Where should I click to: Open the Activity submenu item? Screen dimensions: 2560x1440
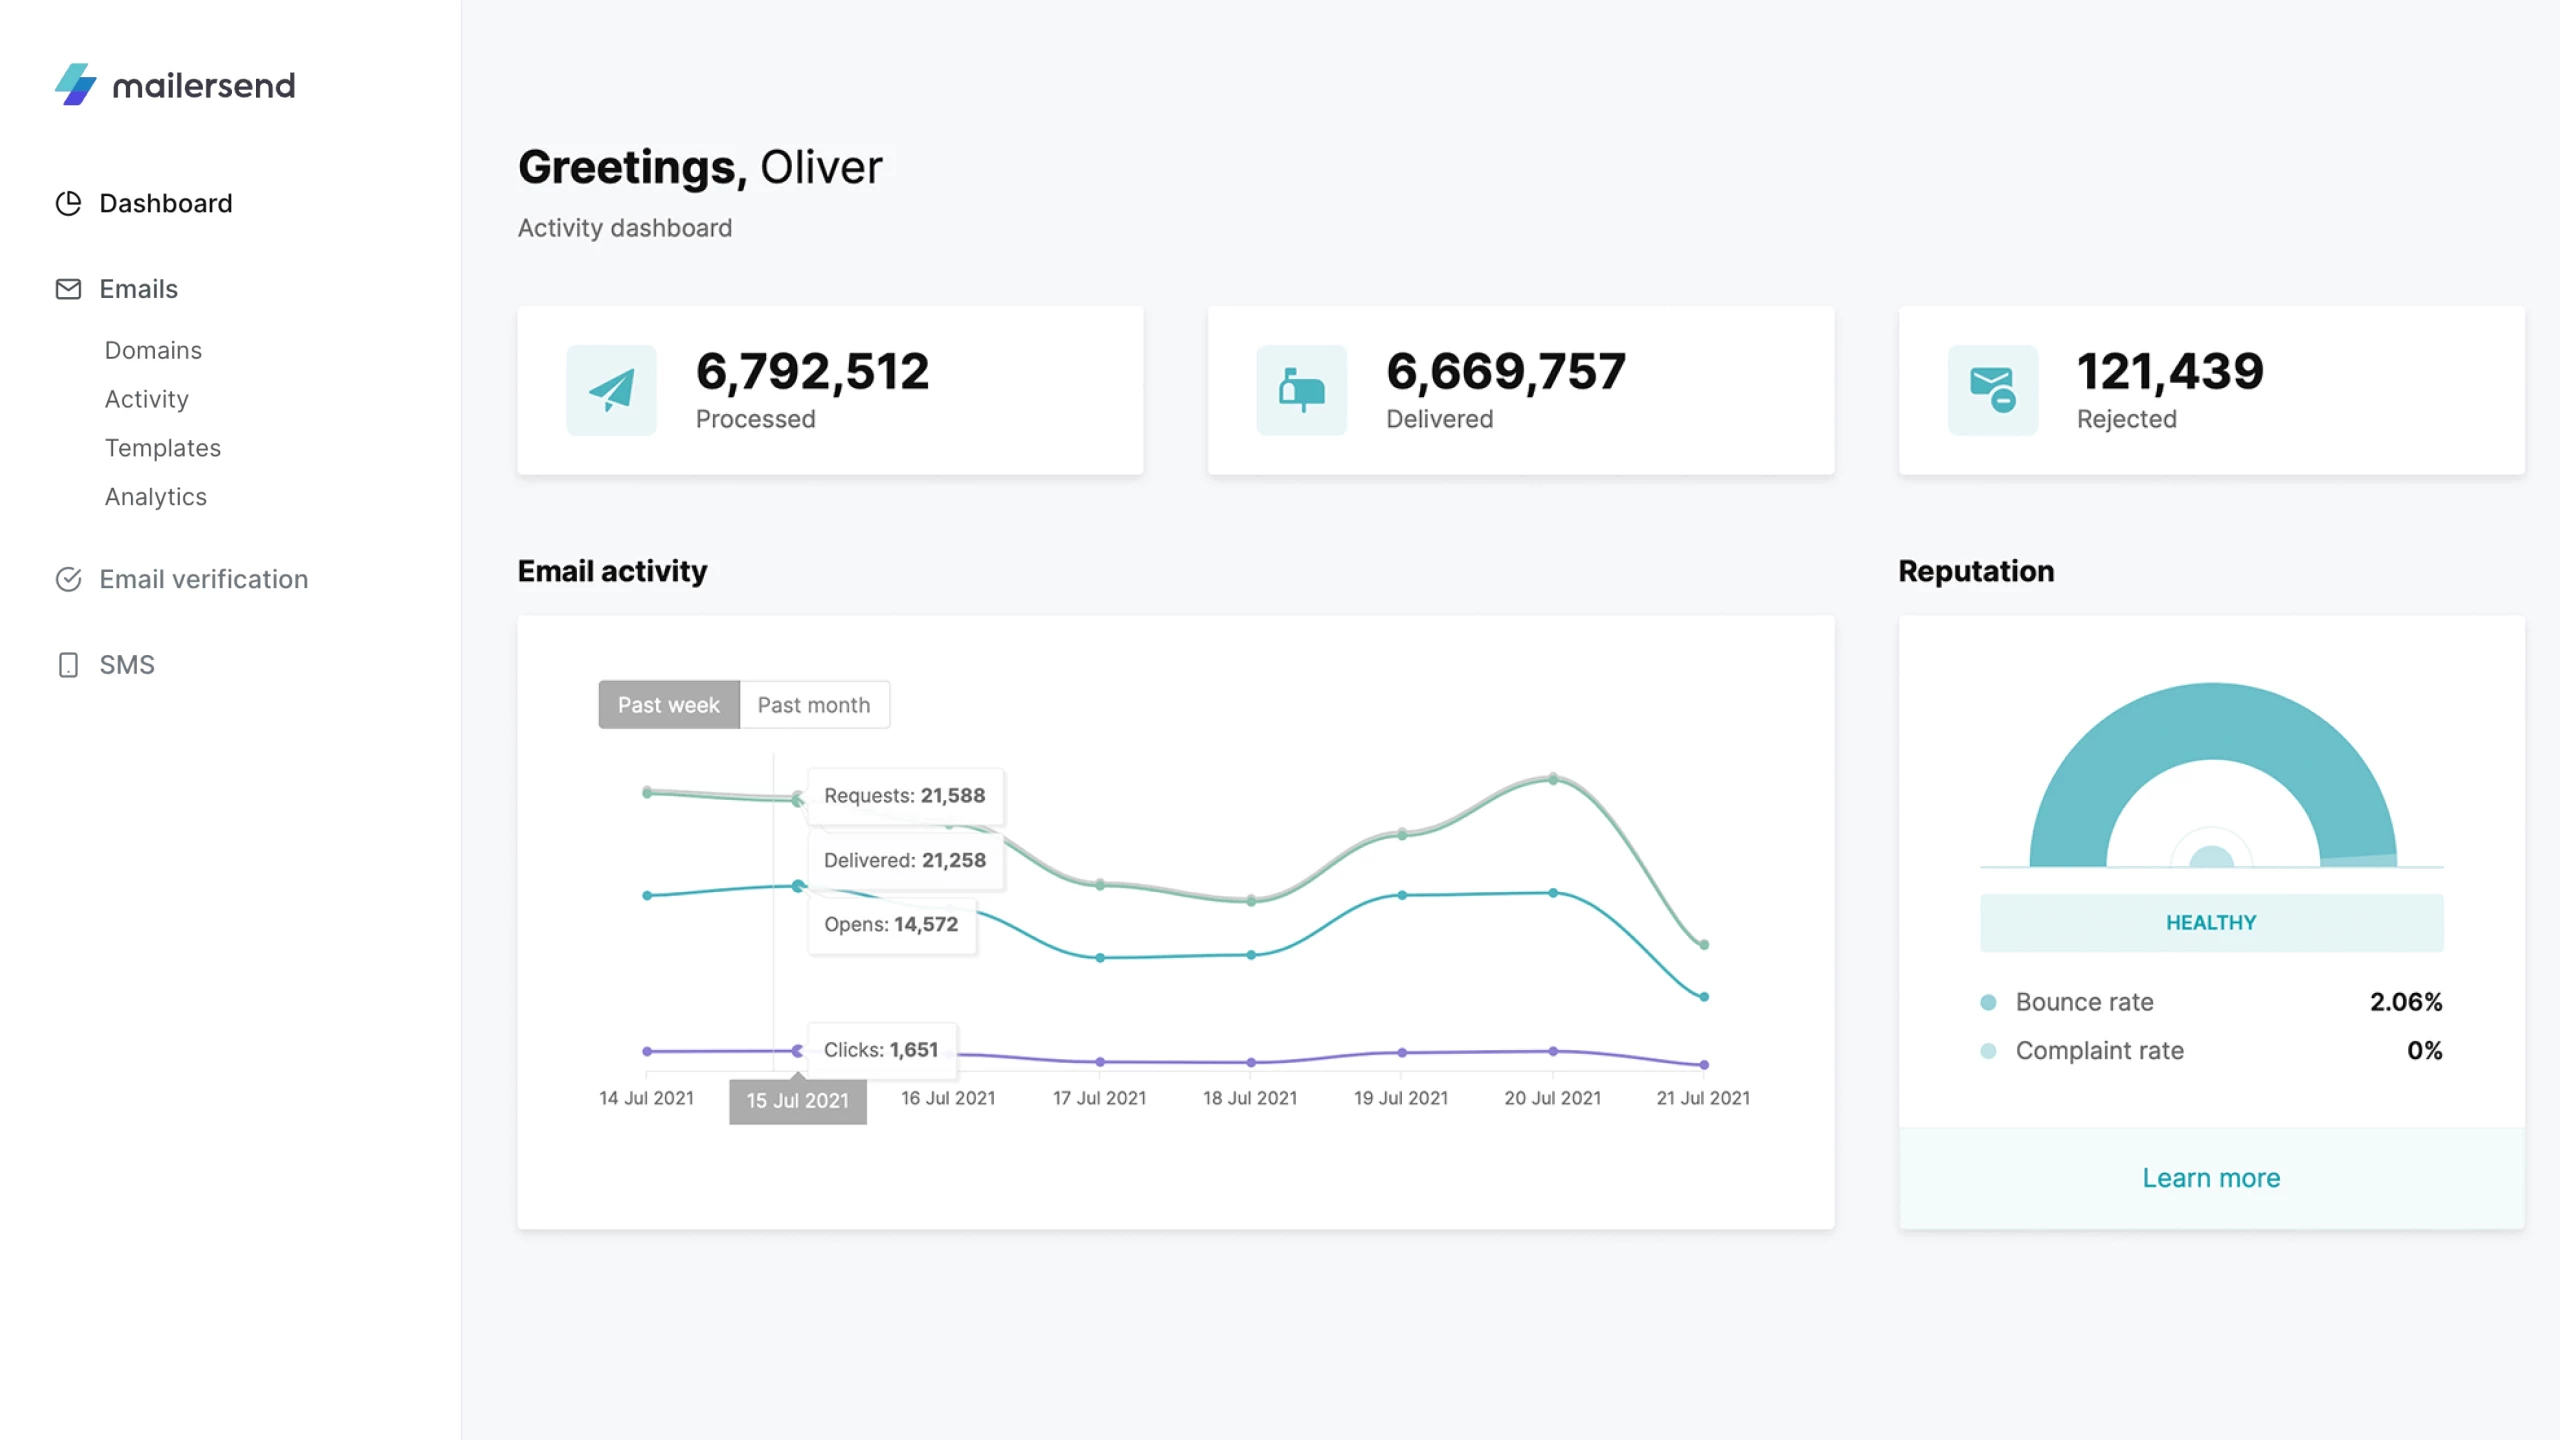coord(146,399)
